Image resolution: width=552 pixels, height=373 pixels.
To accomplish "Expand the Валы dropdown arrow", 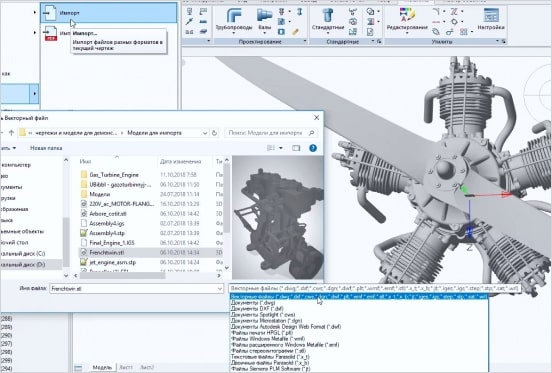I will click(x=264, y=33).
